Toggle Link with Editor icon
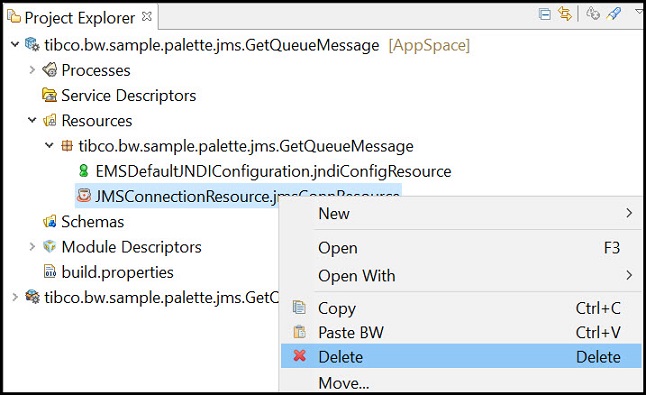 click(x=565, y=14)
